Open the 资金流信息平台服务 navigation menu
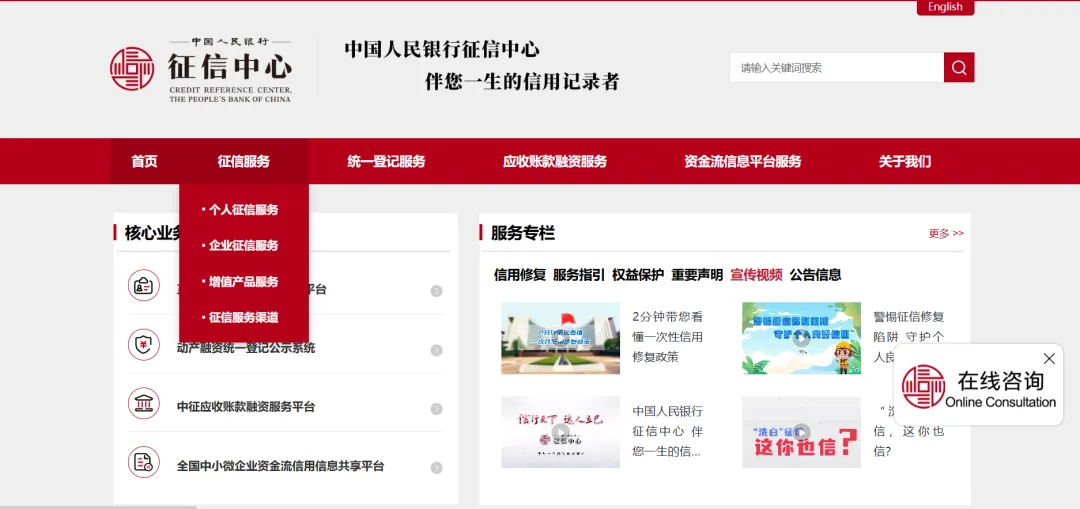This screenshot has width=1080, height=509. pos(742,161)
